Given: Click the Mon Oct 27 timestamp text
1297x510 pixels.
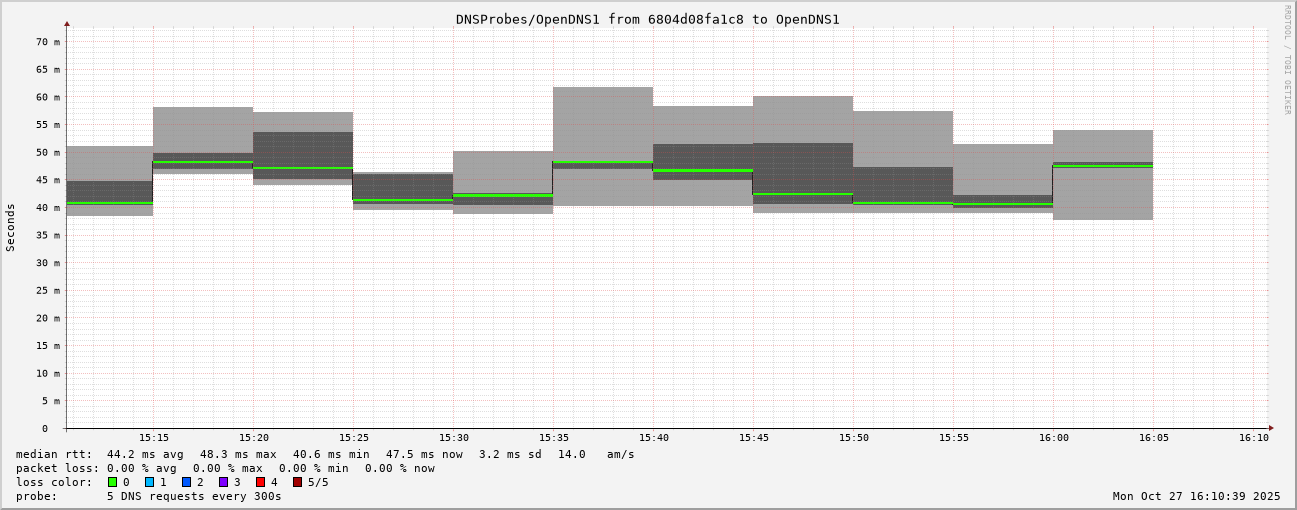Looking at the screenshot, I should click(1196, 496).
